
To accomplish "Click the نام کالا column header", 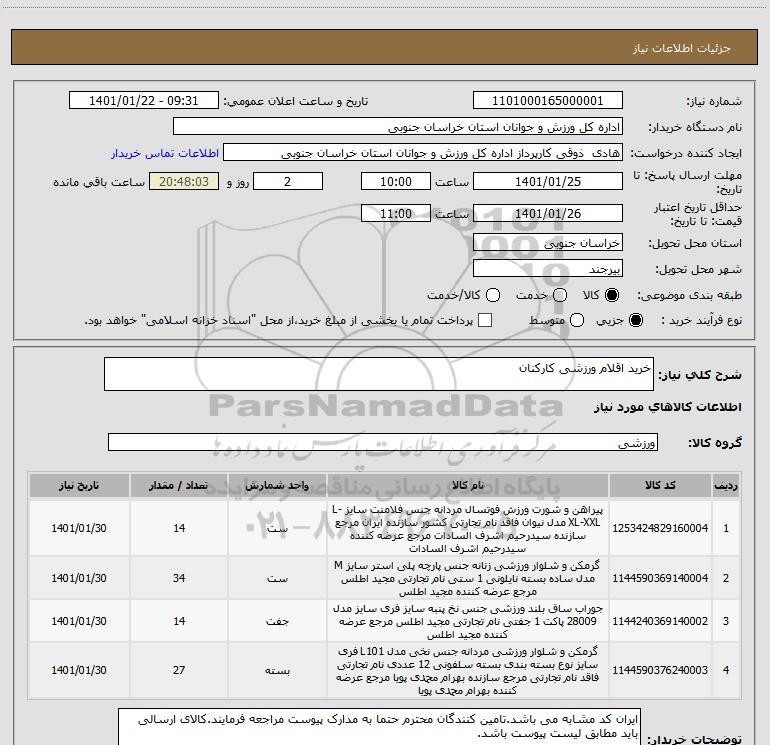I will pyautogui.click(x=468, y=486).
